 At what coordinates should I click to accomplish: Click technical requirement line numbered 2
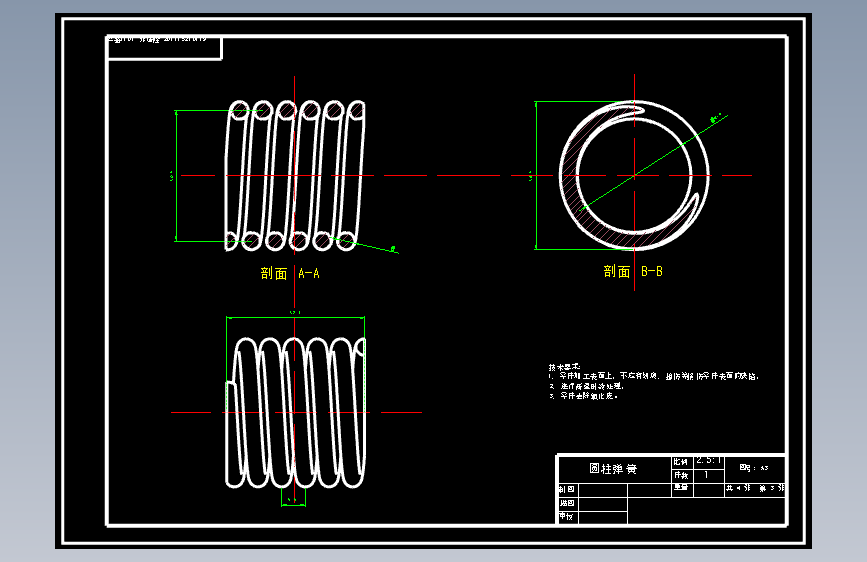586,386
